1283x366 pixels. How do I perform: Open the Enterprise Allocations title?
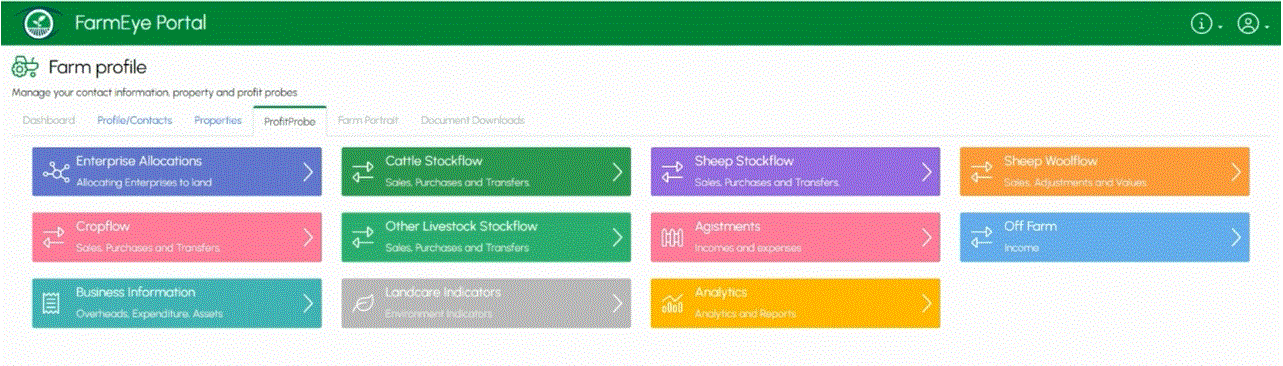(x=139, y=161)
